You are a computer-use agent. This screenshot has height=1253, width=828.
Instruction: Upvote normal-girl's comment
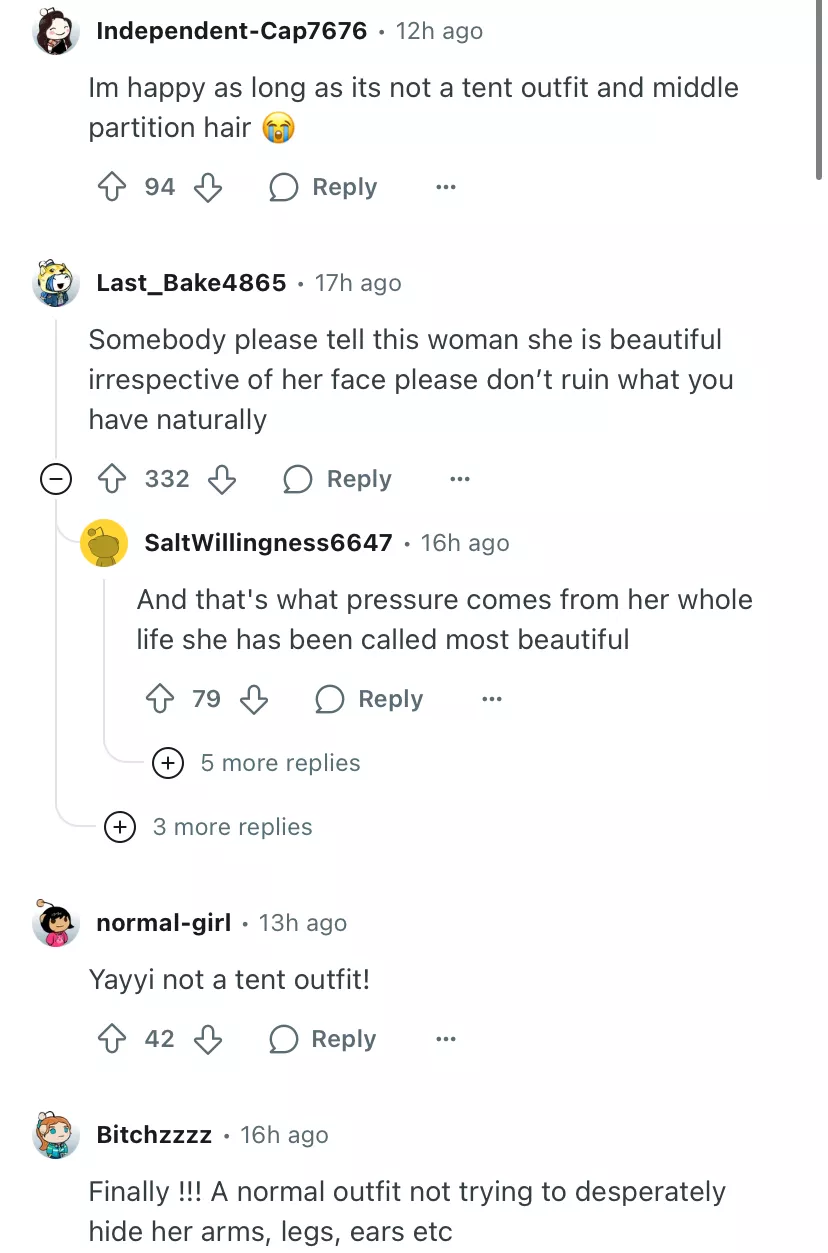(110, 1039)
